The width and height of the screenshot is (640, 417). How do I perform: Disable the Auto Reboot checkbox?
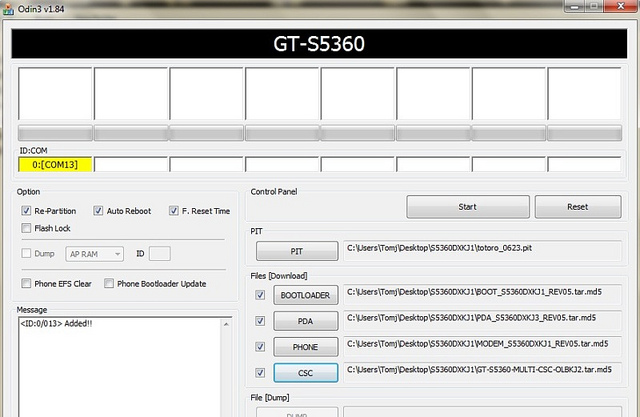click(x=98, y=211)
